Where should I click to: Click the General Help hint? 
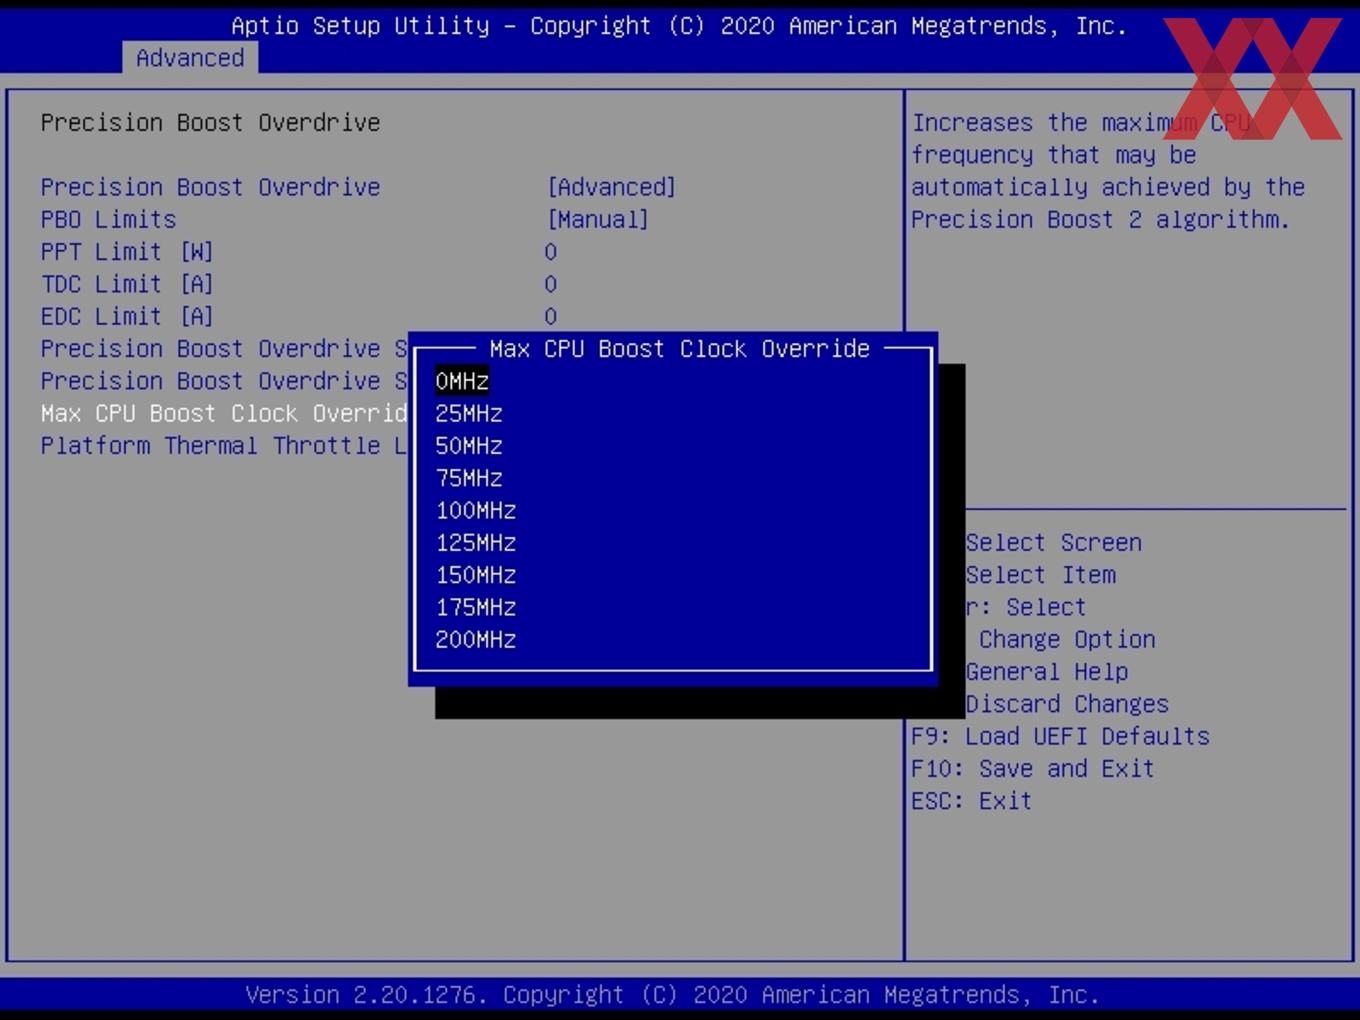click(x=1047, y=672)
